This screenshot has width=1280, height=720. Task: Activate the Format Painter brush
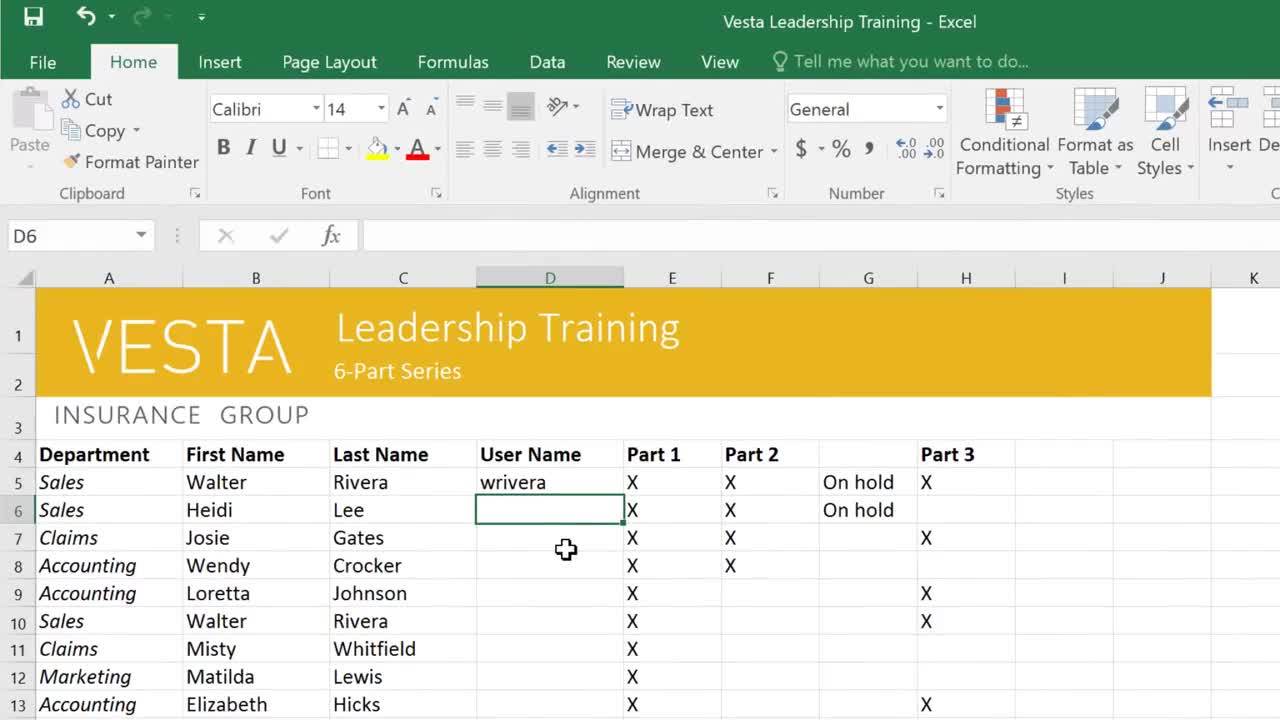point(130,162)
